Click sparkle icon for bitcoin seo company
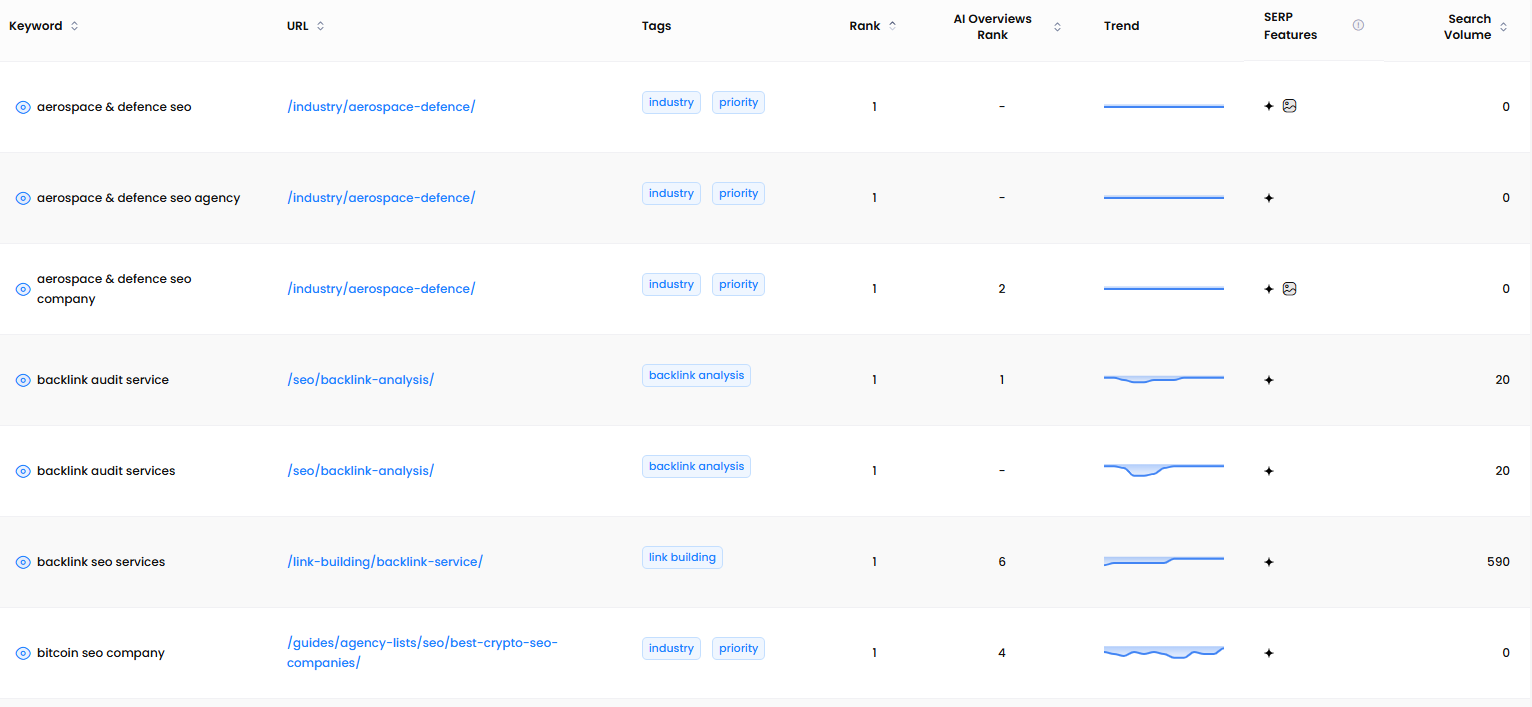 click(1269, 653)
